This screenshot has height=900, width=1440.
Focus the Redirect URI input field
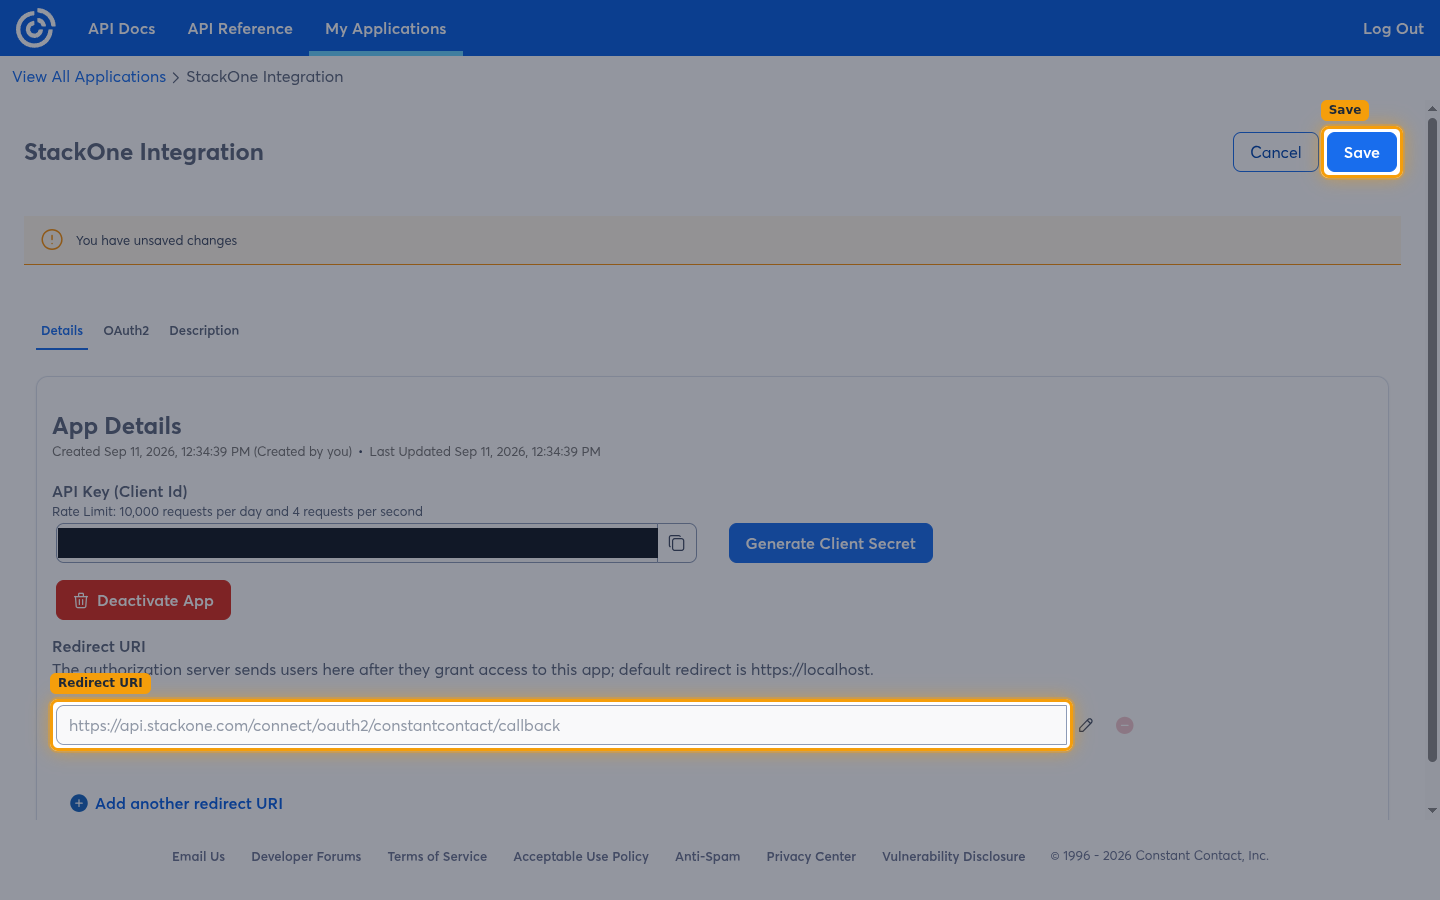pos(562,725)
